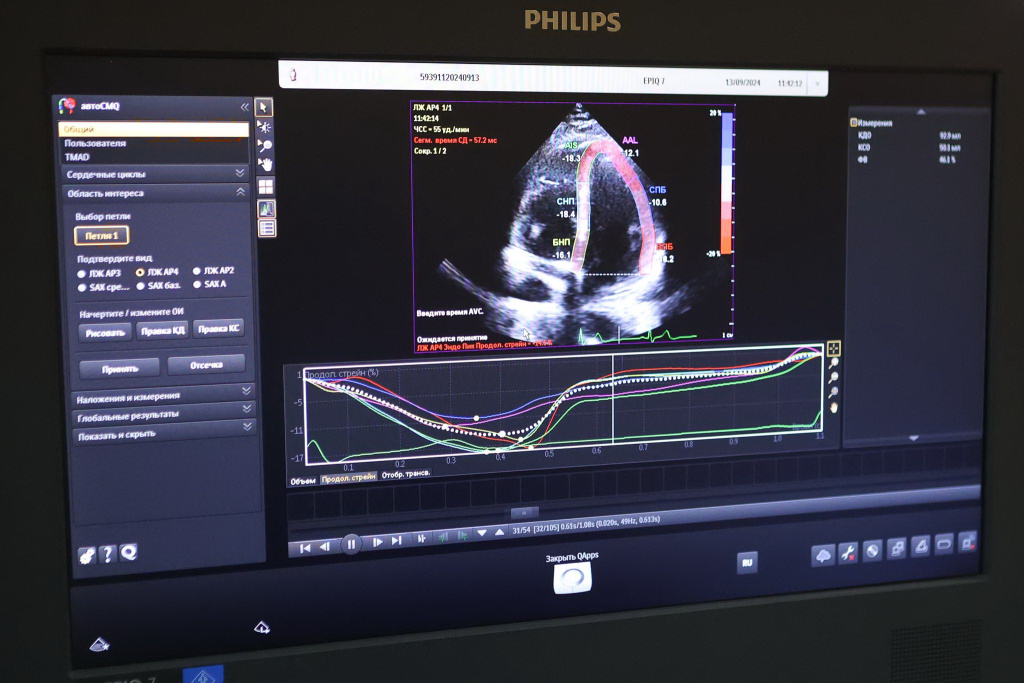The height and width of the screenshot is (683, 1024).
Task: Open the four-pane layout view icon
Action: click(266, 186)
